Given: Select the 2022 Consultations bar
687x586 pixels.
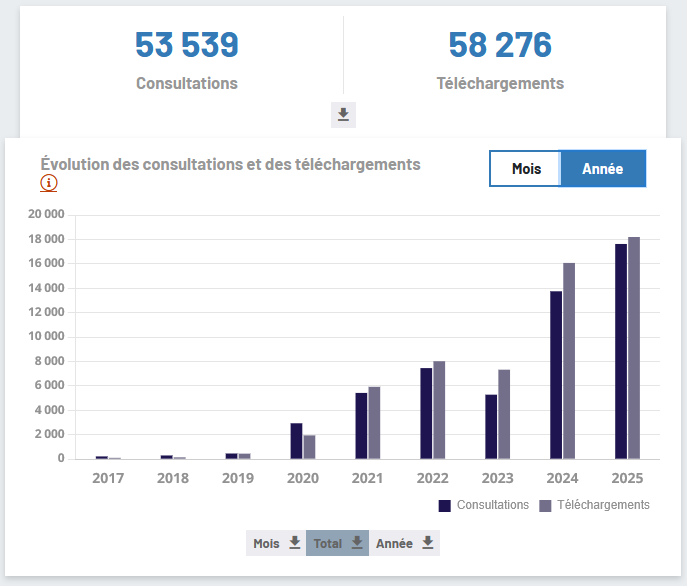Looking at the screenshot, I should 426,413.
